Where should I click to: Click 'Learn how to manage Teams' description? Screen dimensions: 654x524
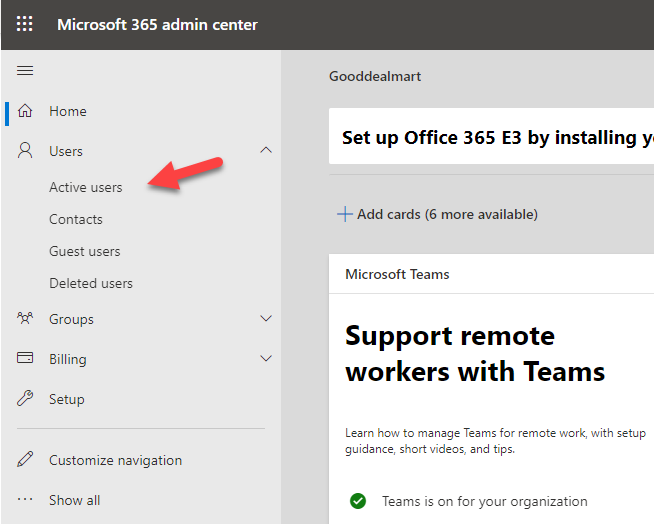coord(495,441)
